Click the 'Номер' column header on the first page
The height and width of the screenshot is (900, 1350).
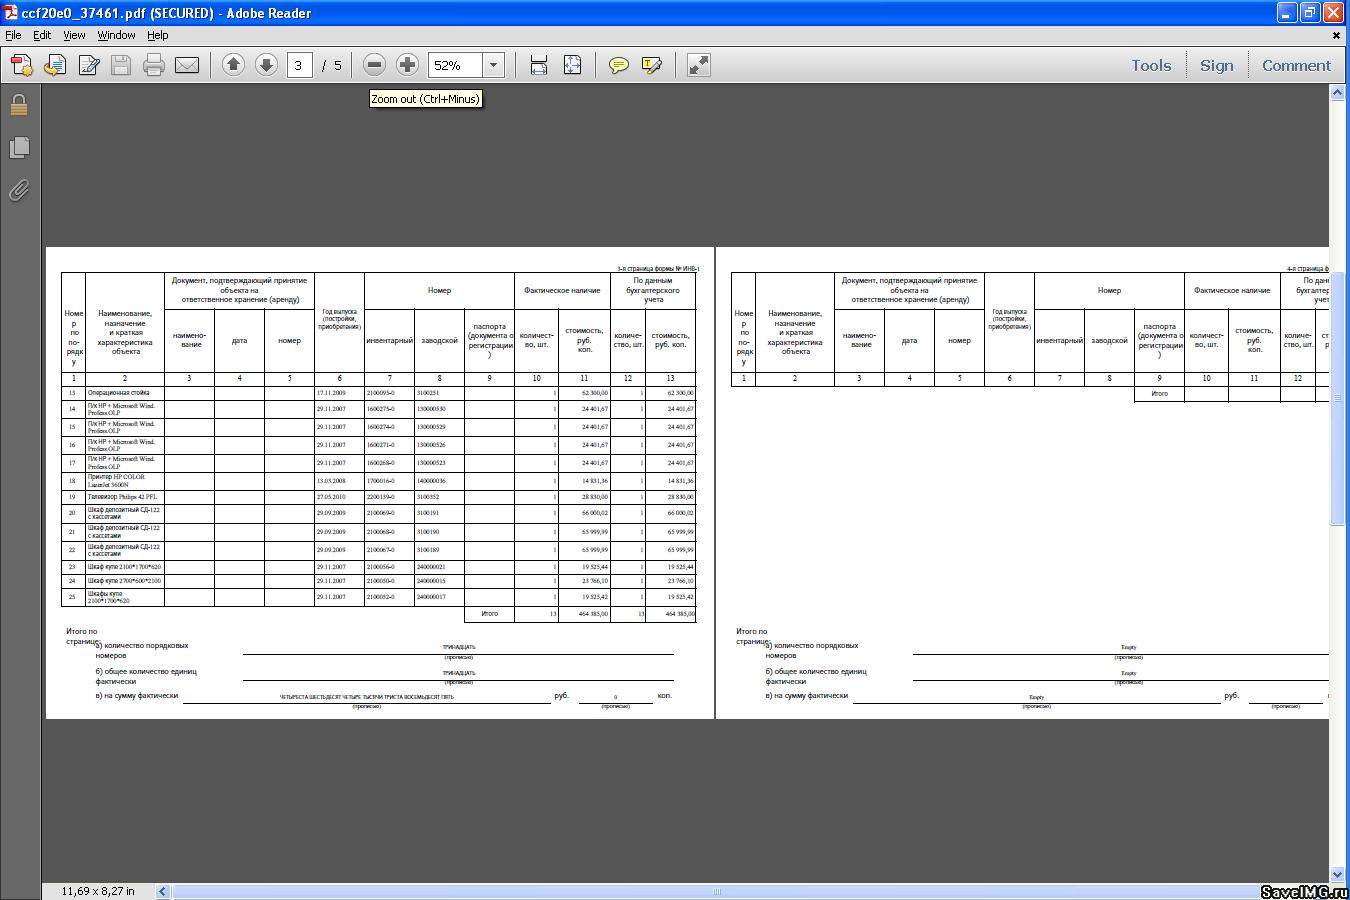[x=439, y=291]
